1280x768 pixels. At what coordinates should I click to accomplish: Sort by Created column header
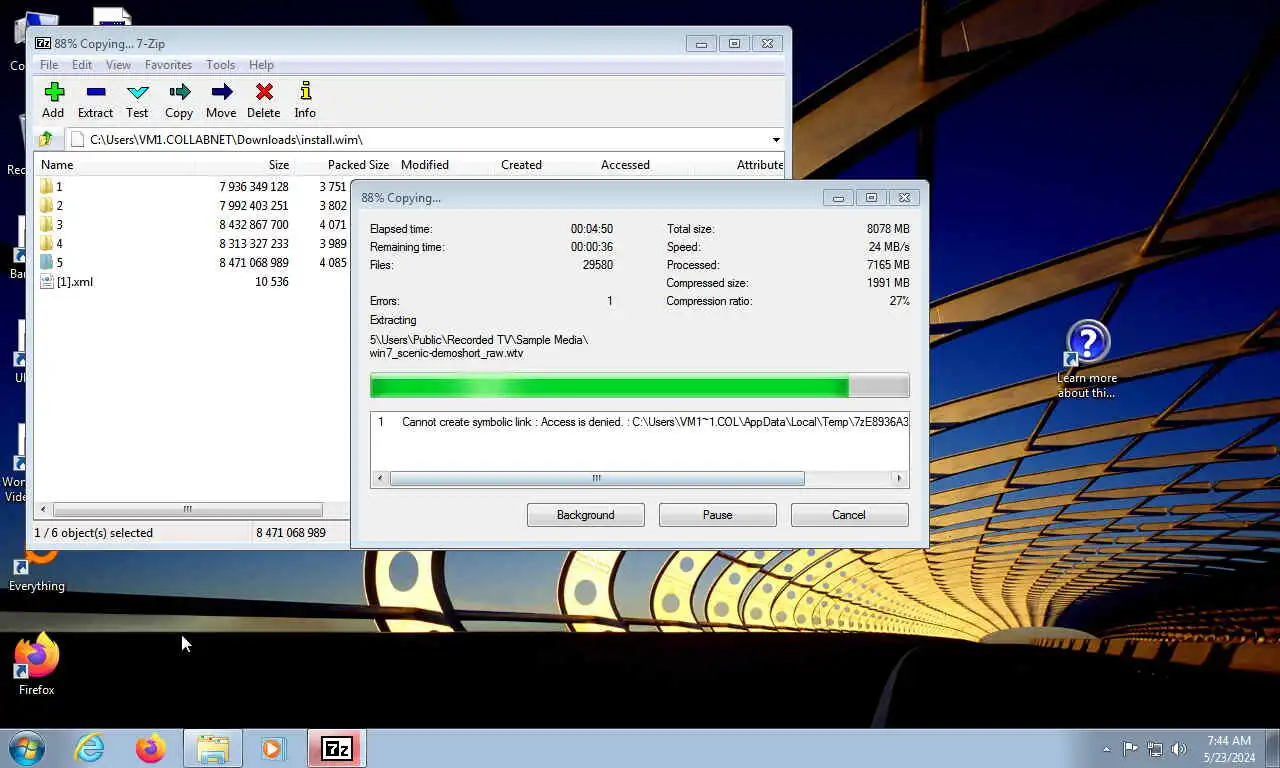pyautogui.click(x=544, y=165)
